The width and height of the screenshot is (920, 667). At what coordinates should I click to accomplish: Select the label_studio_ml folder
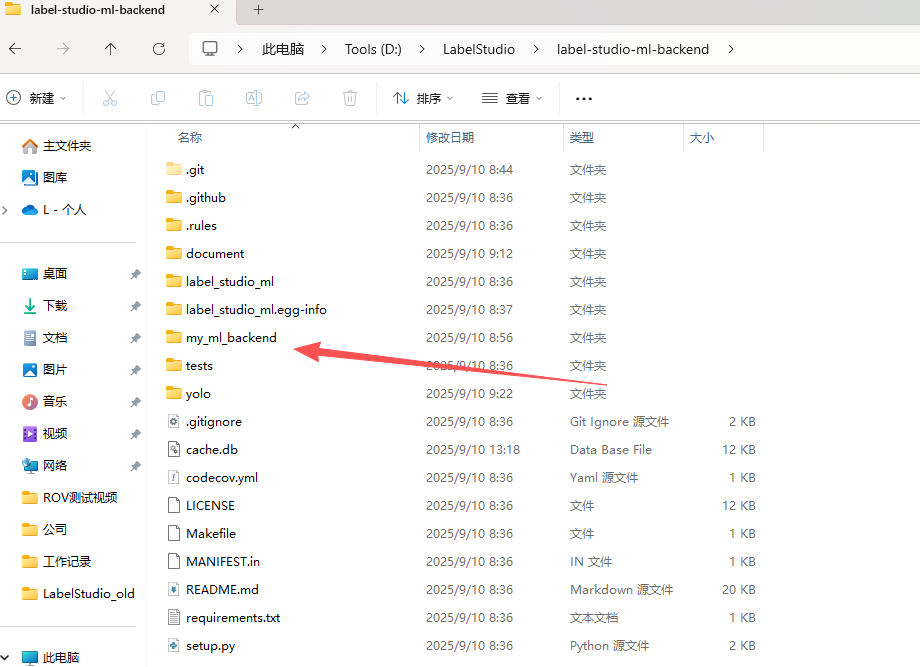(x=229, y=282)
